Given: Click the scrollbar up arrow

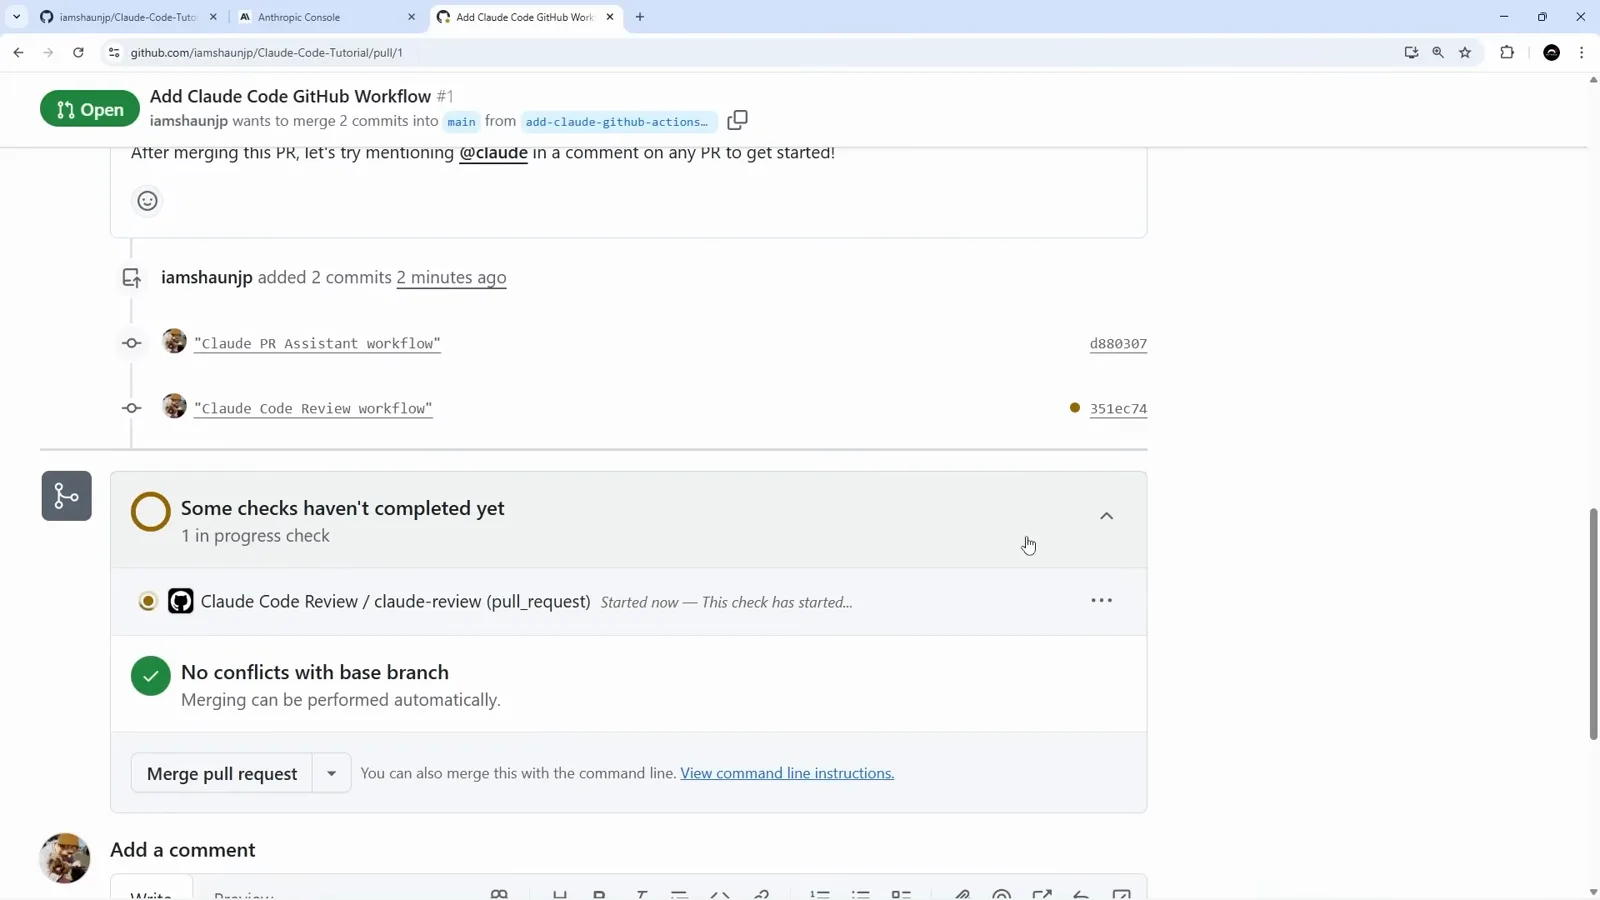Looking at the screenshot, I should pos(1593,79).
